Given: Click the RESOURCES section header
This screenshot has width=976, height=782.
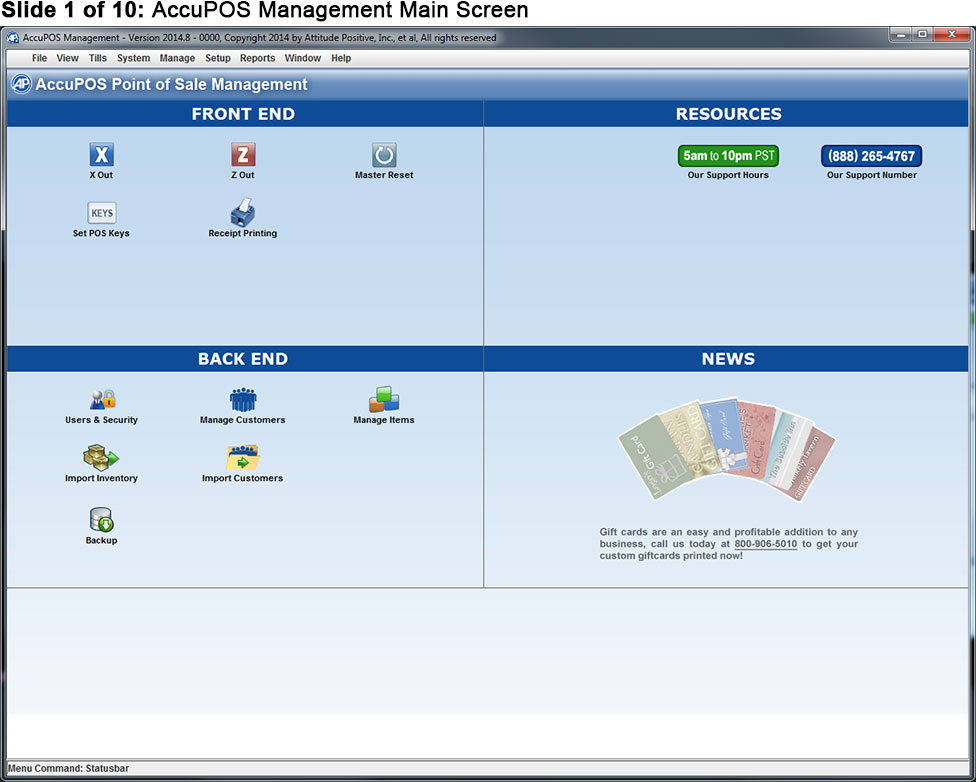Looking at the screenshot, I should coord(728,114).
